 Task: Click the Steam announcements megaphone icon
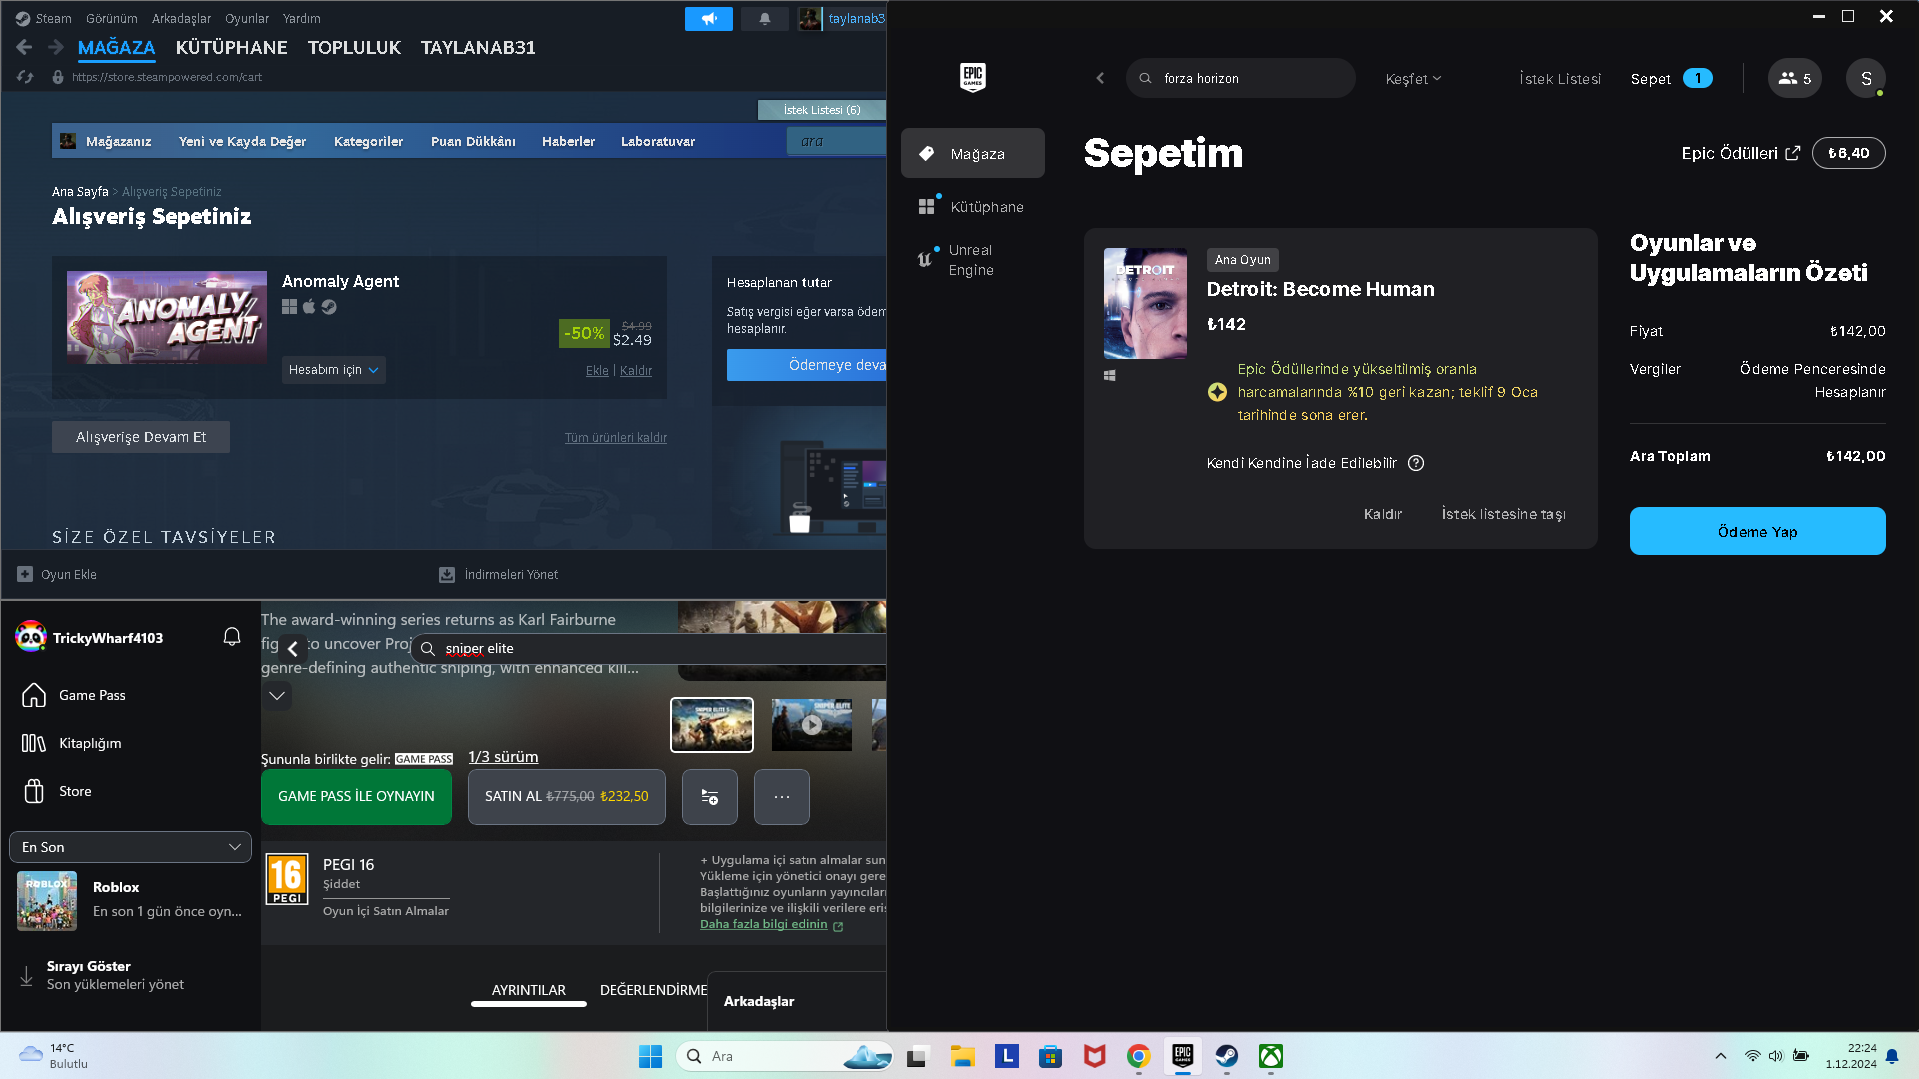tap(708, 18)
